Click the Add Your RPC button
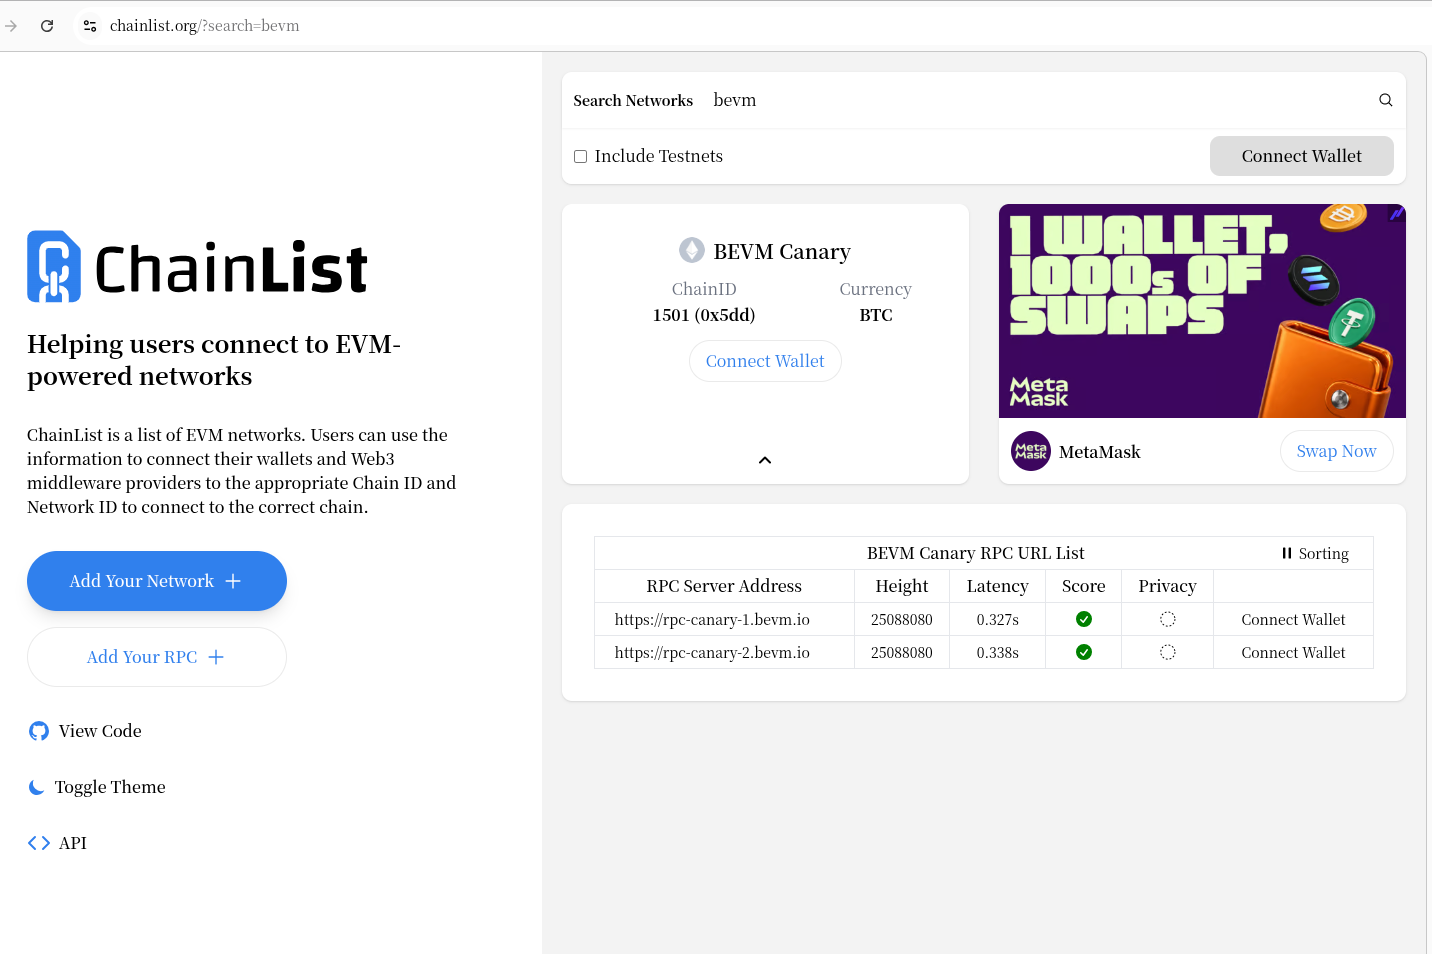Screen dimensions: 1432x954 pos(157,657)
